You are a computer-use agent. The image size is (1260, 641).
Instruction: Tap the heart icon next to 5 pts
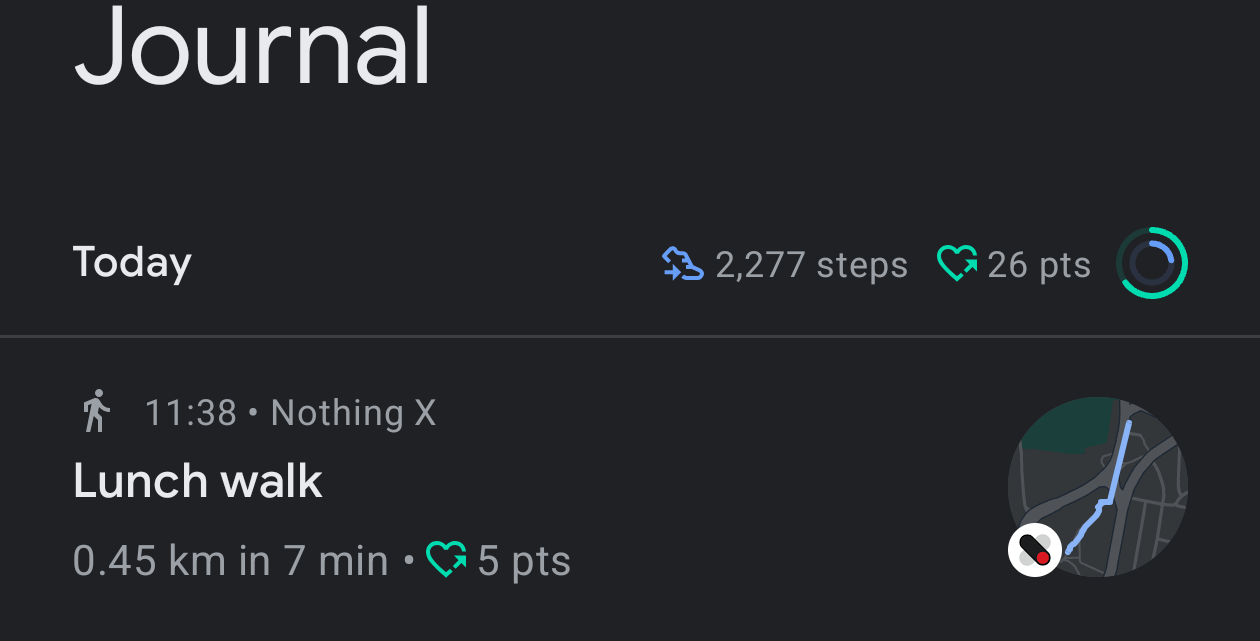(447, 560)
